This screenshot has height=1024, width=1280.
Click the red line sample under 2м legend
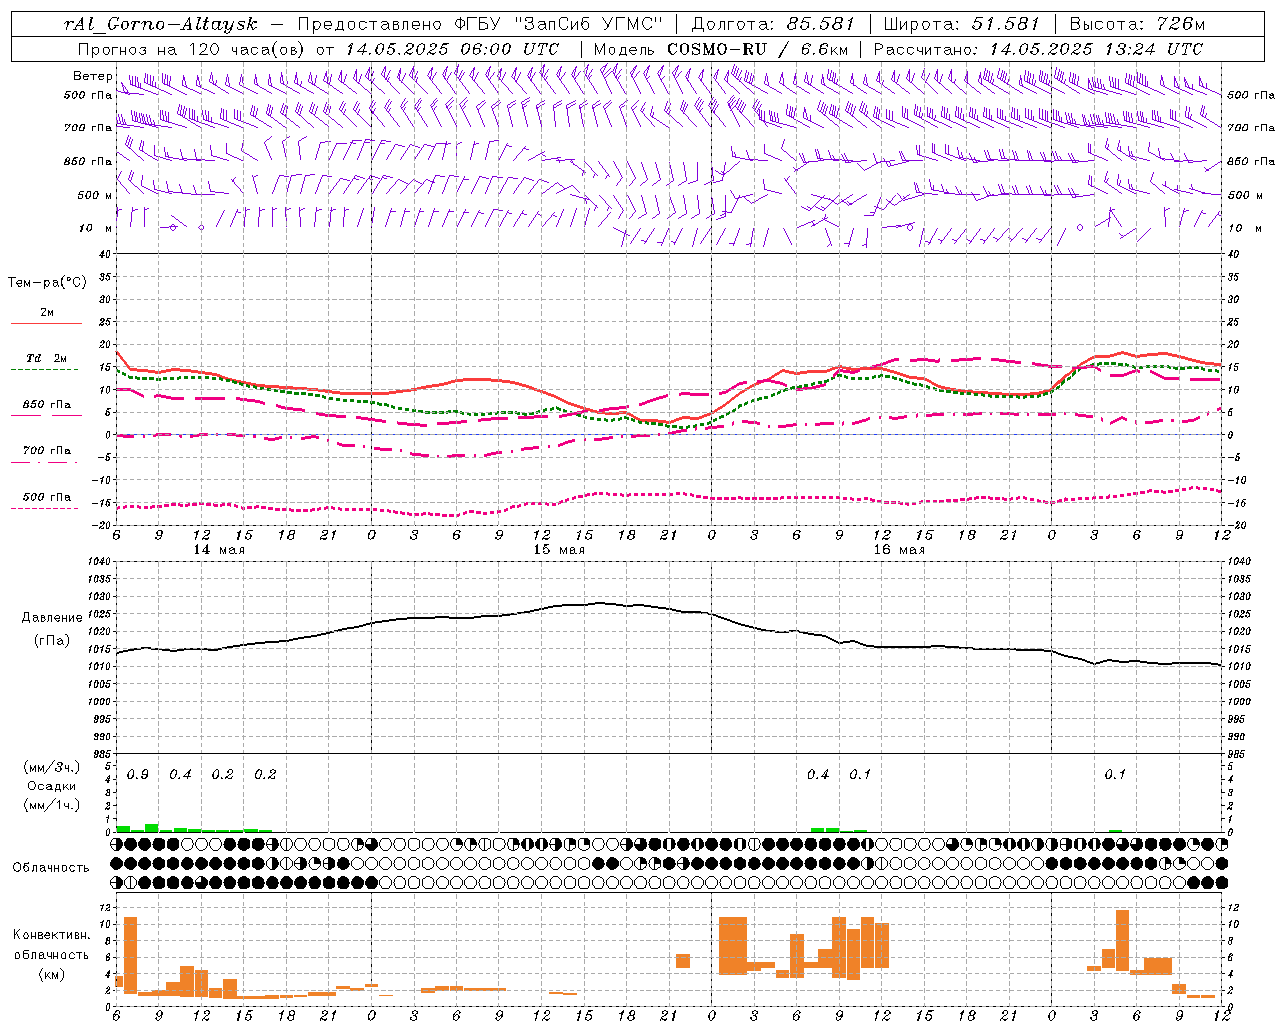[46, 324]
